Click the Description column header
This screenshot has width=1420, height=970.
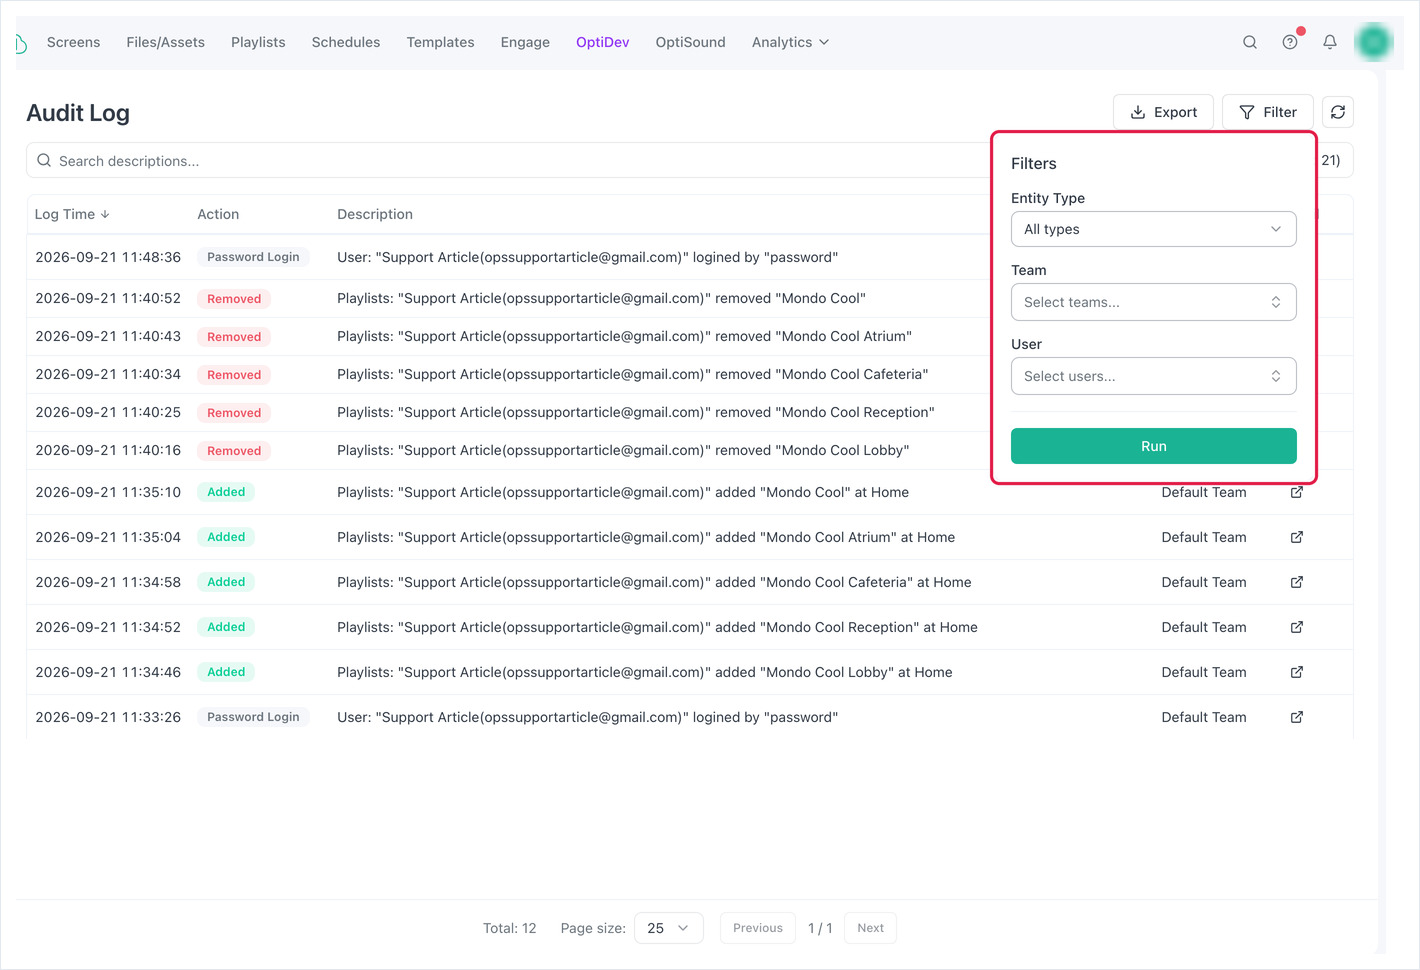click(375, 214)
